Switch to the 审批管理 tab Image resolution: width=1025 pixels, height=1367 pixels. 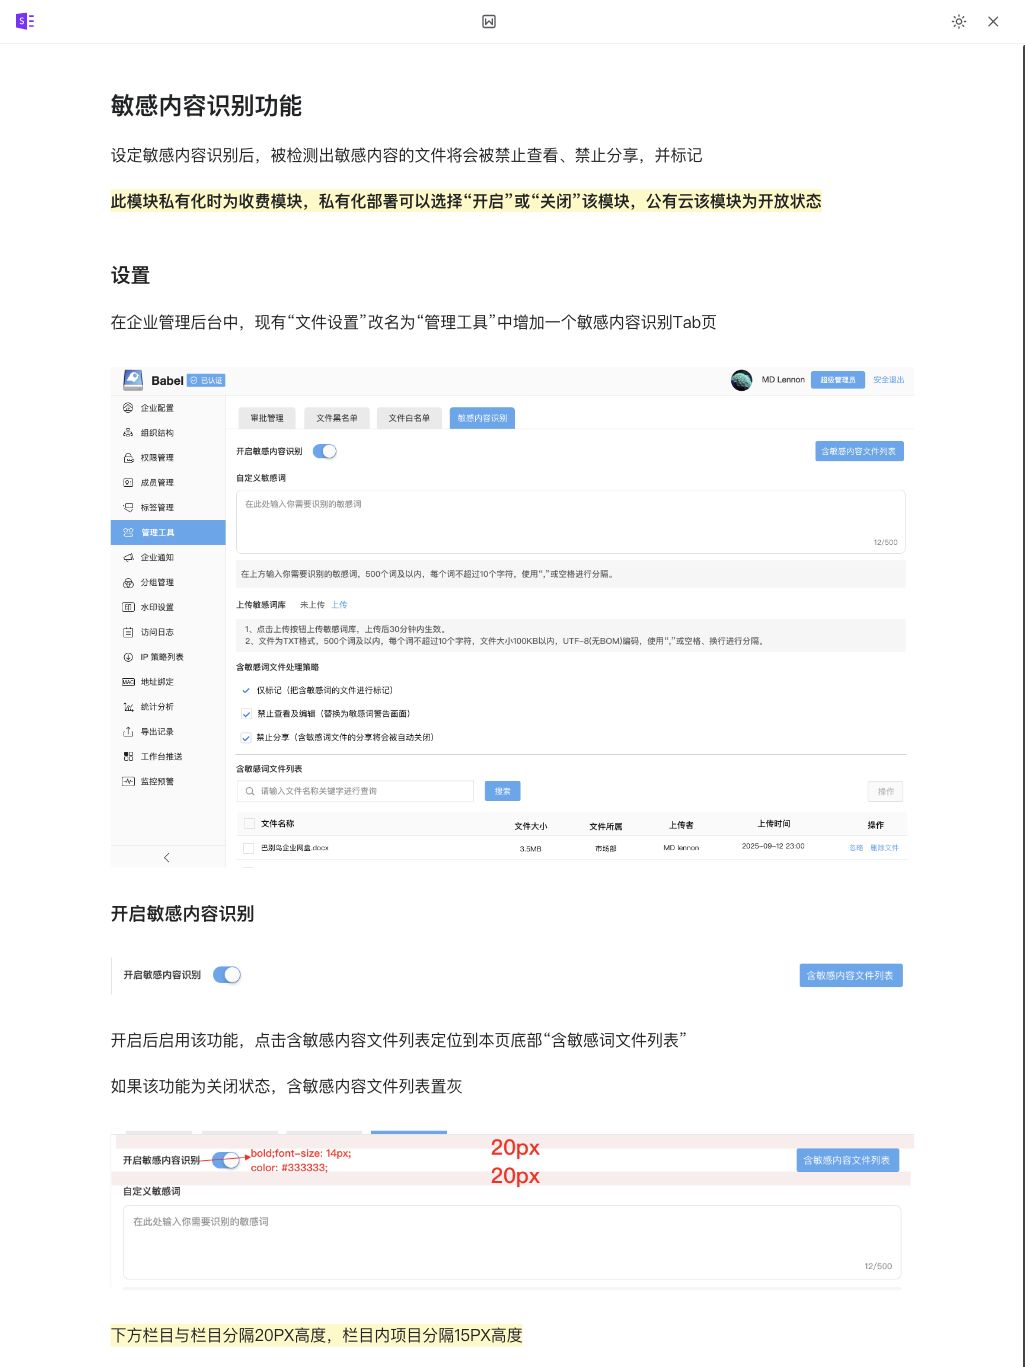coord(267,418)
